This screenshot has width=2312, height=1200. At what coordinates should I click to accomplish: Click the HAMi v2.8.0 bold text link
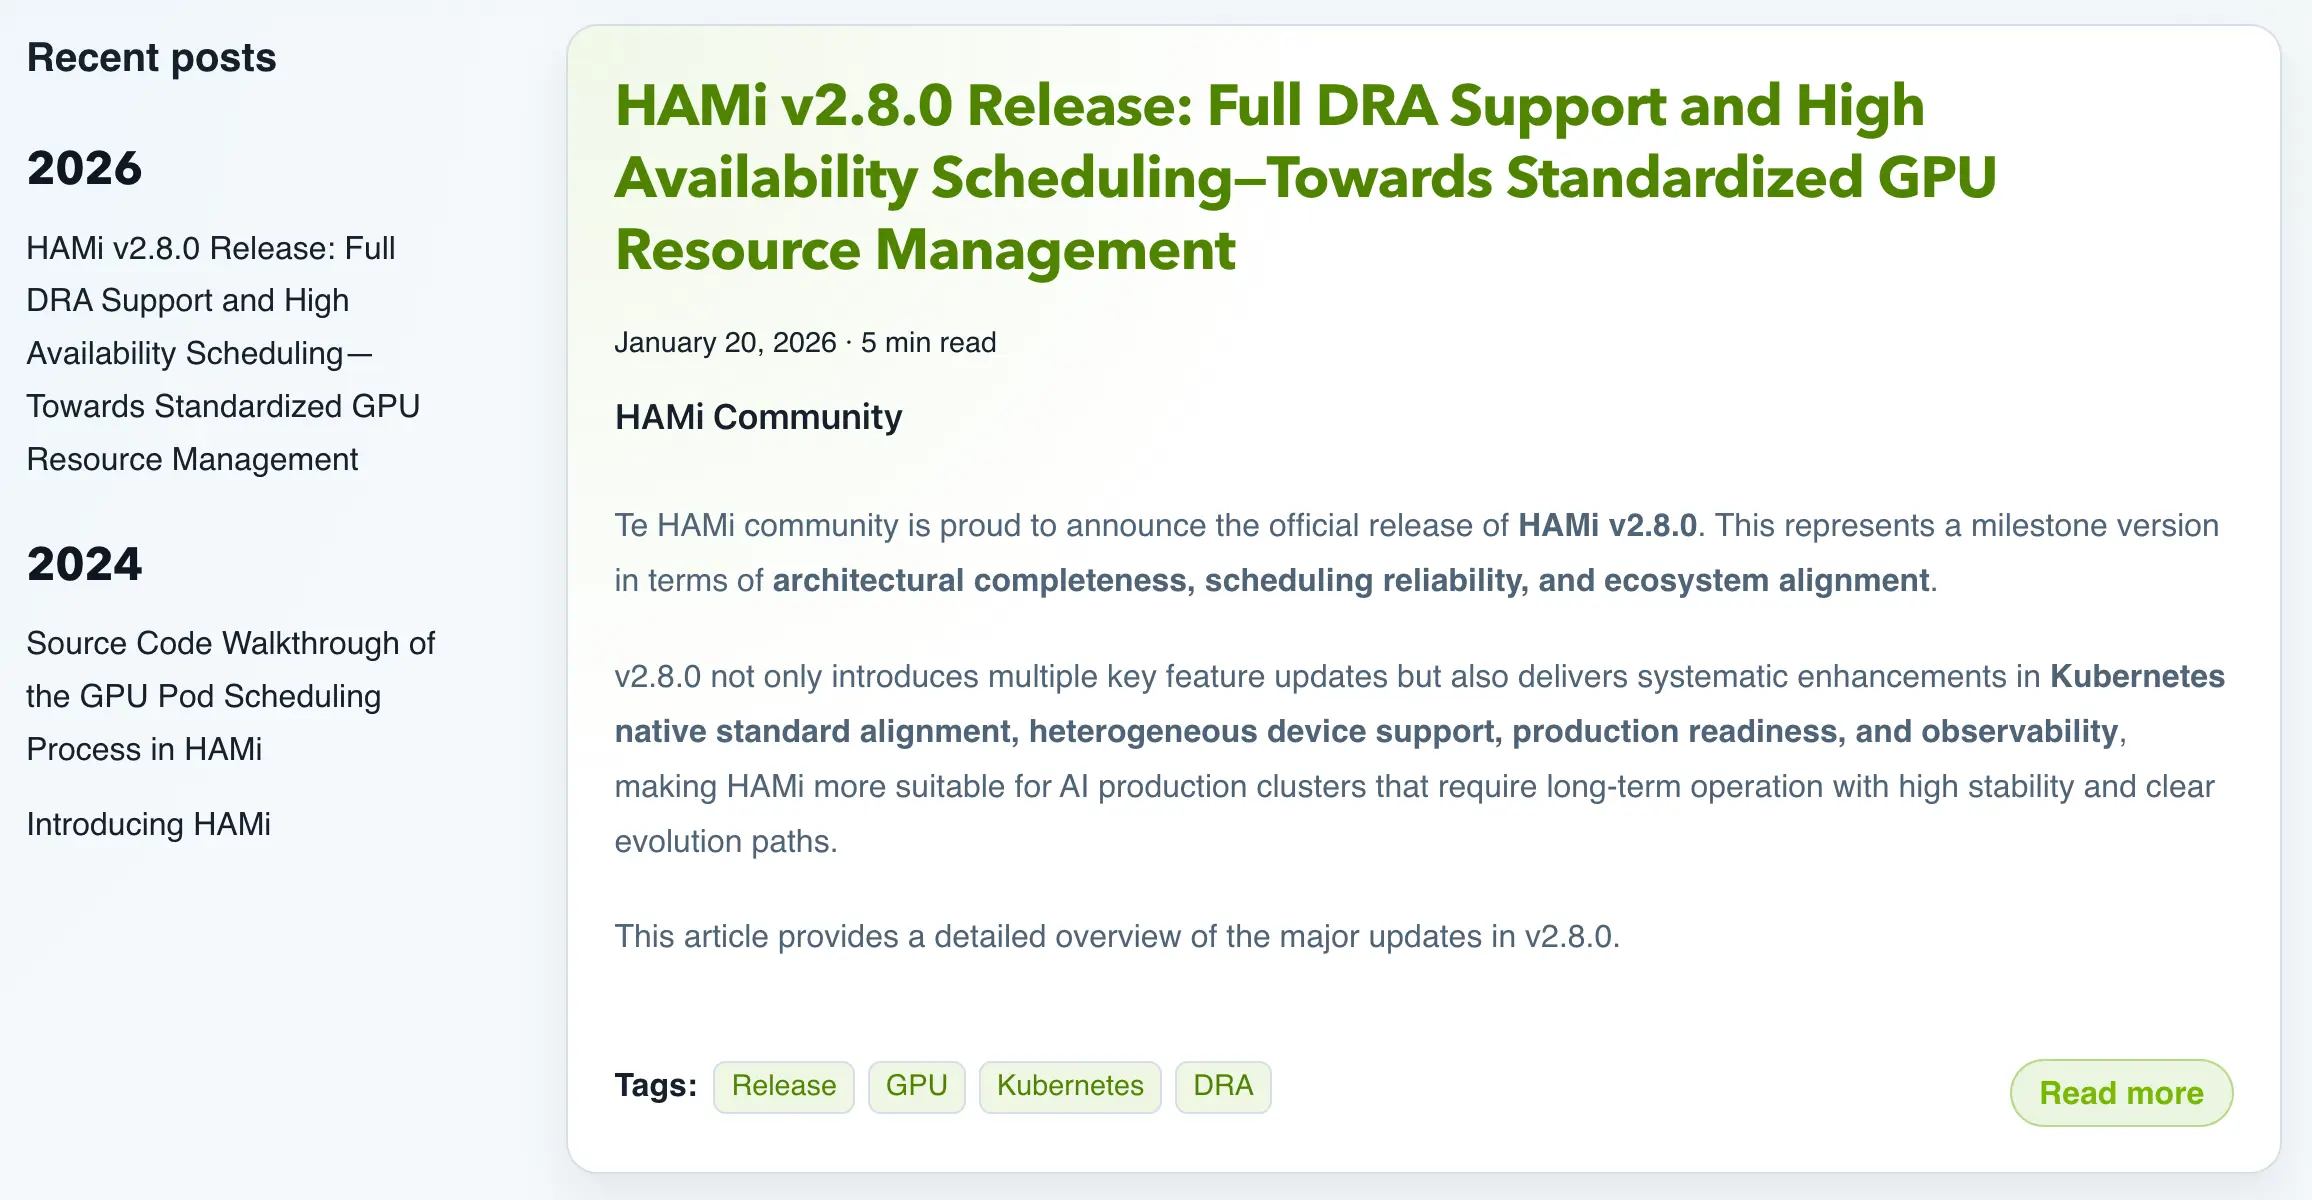[x=1607, y=525]
